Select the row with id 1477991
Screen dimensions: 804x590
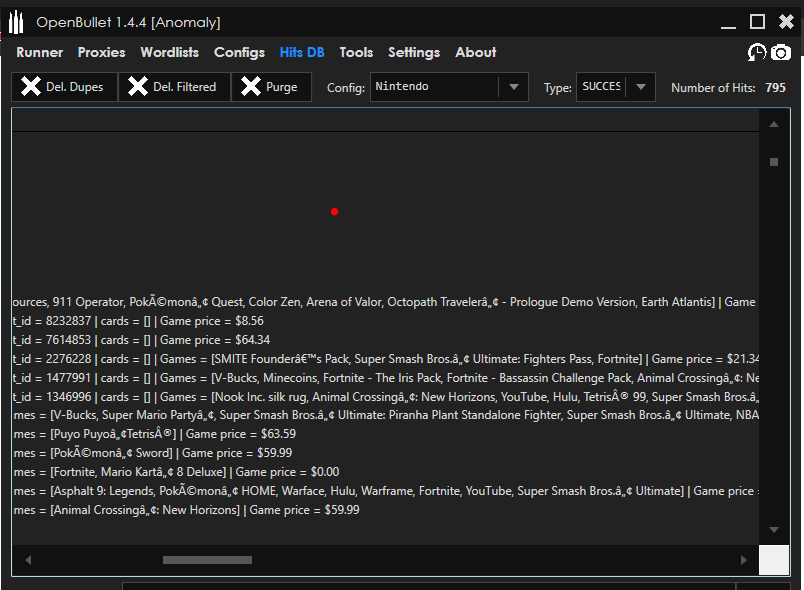[386, 378]
